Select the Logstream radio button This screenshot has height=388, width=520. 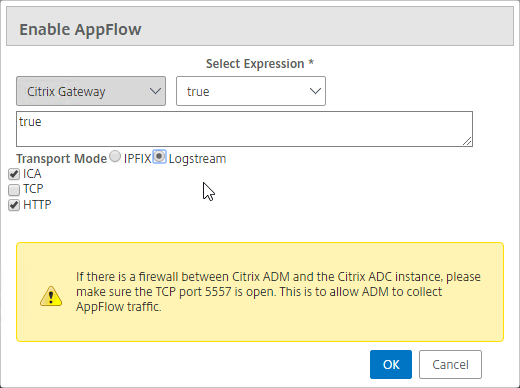tap(159, 156)
